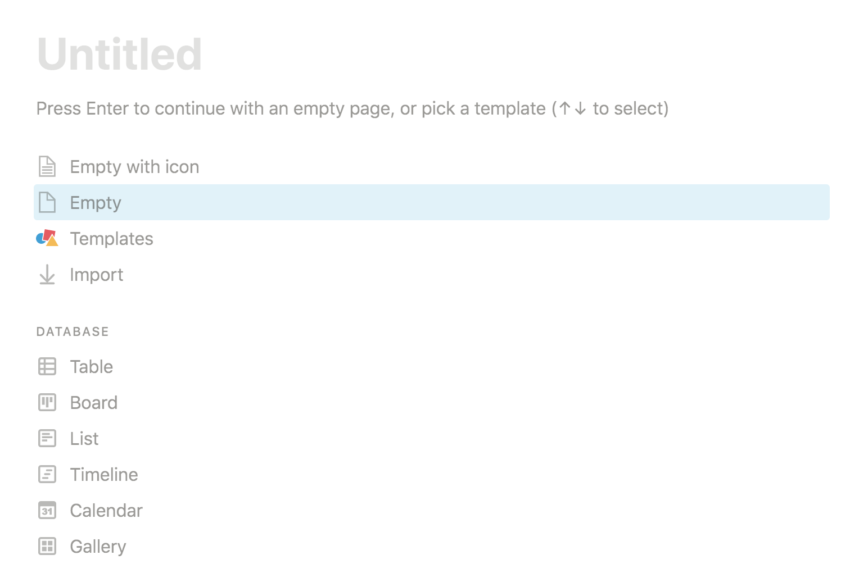Screen dimensions: 850x582
Task: Click the blank Empty page icon
Action: [x=46, y=203]
